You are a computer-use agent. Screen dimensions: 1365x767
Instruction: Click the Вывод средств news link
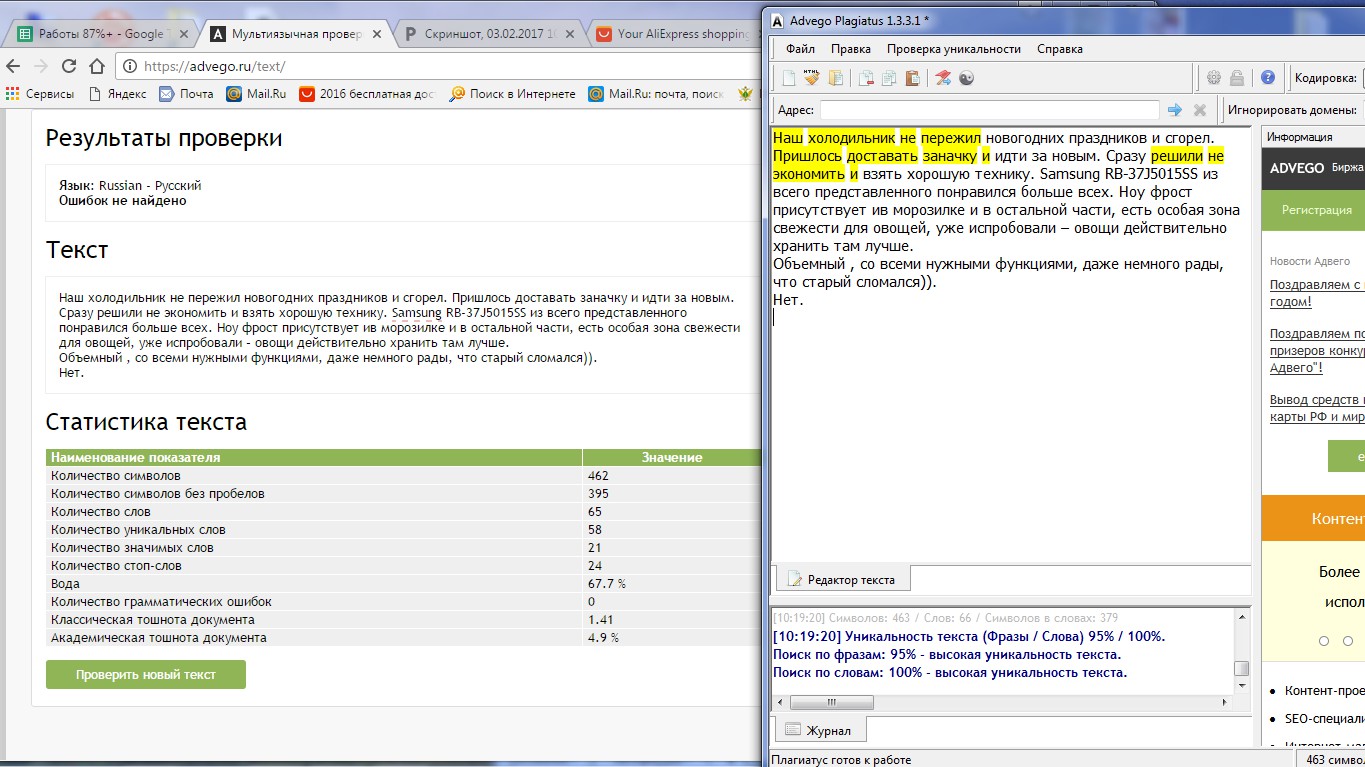[x=1317, y=409]
